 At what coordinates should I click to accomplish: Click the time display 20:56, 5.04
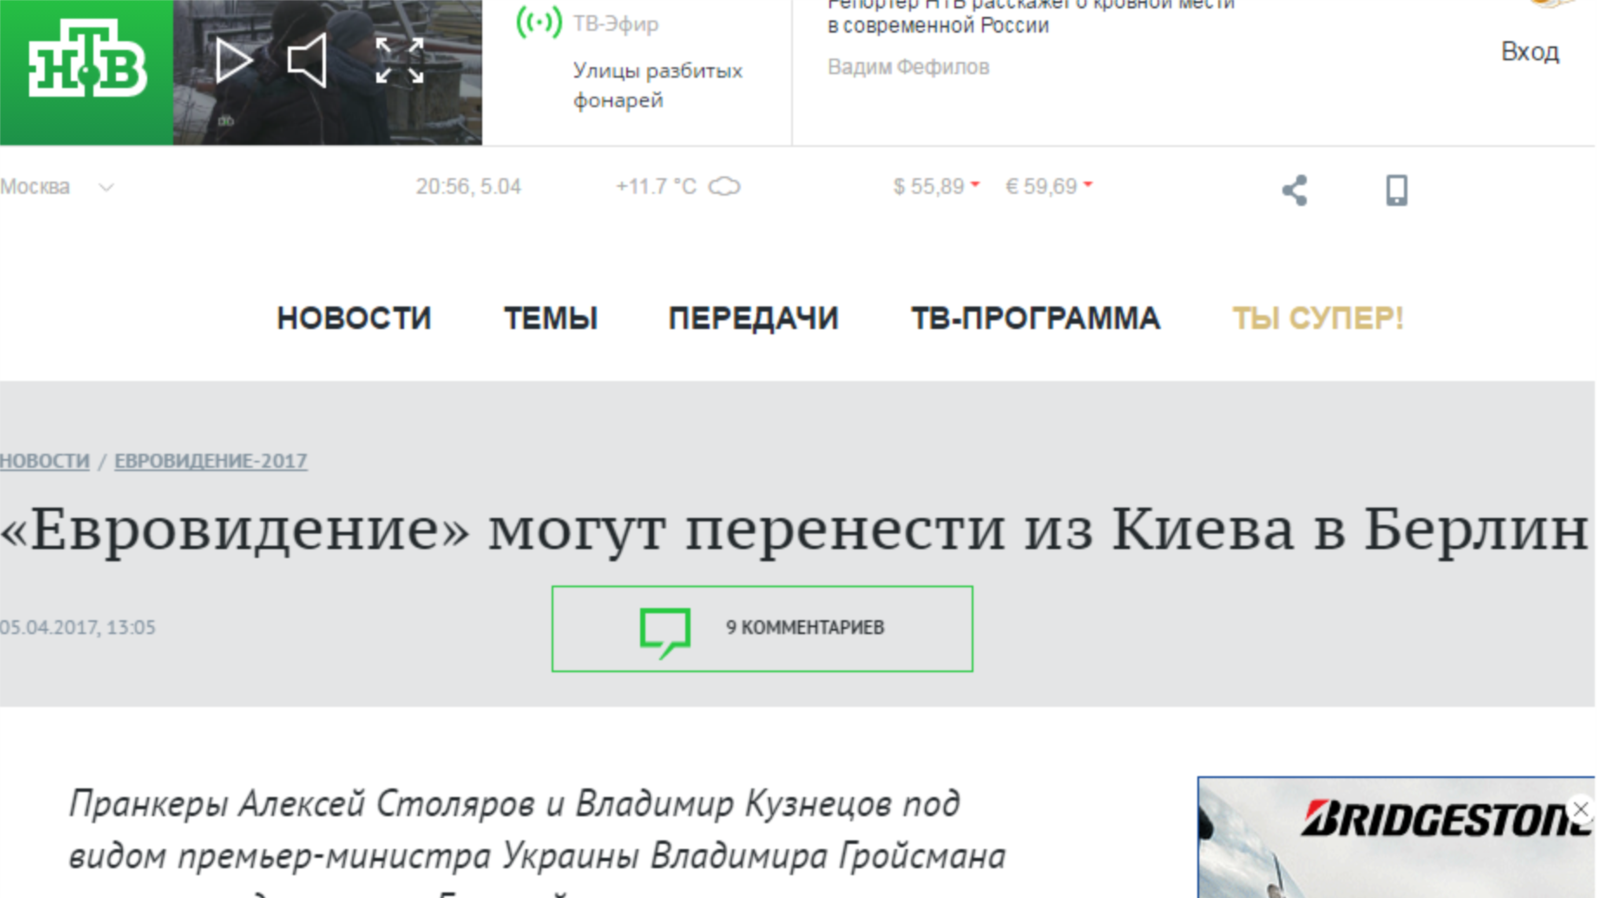pos(468,187)
